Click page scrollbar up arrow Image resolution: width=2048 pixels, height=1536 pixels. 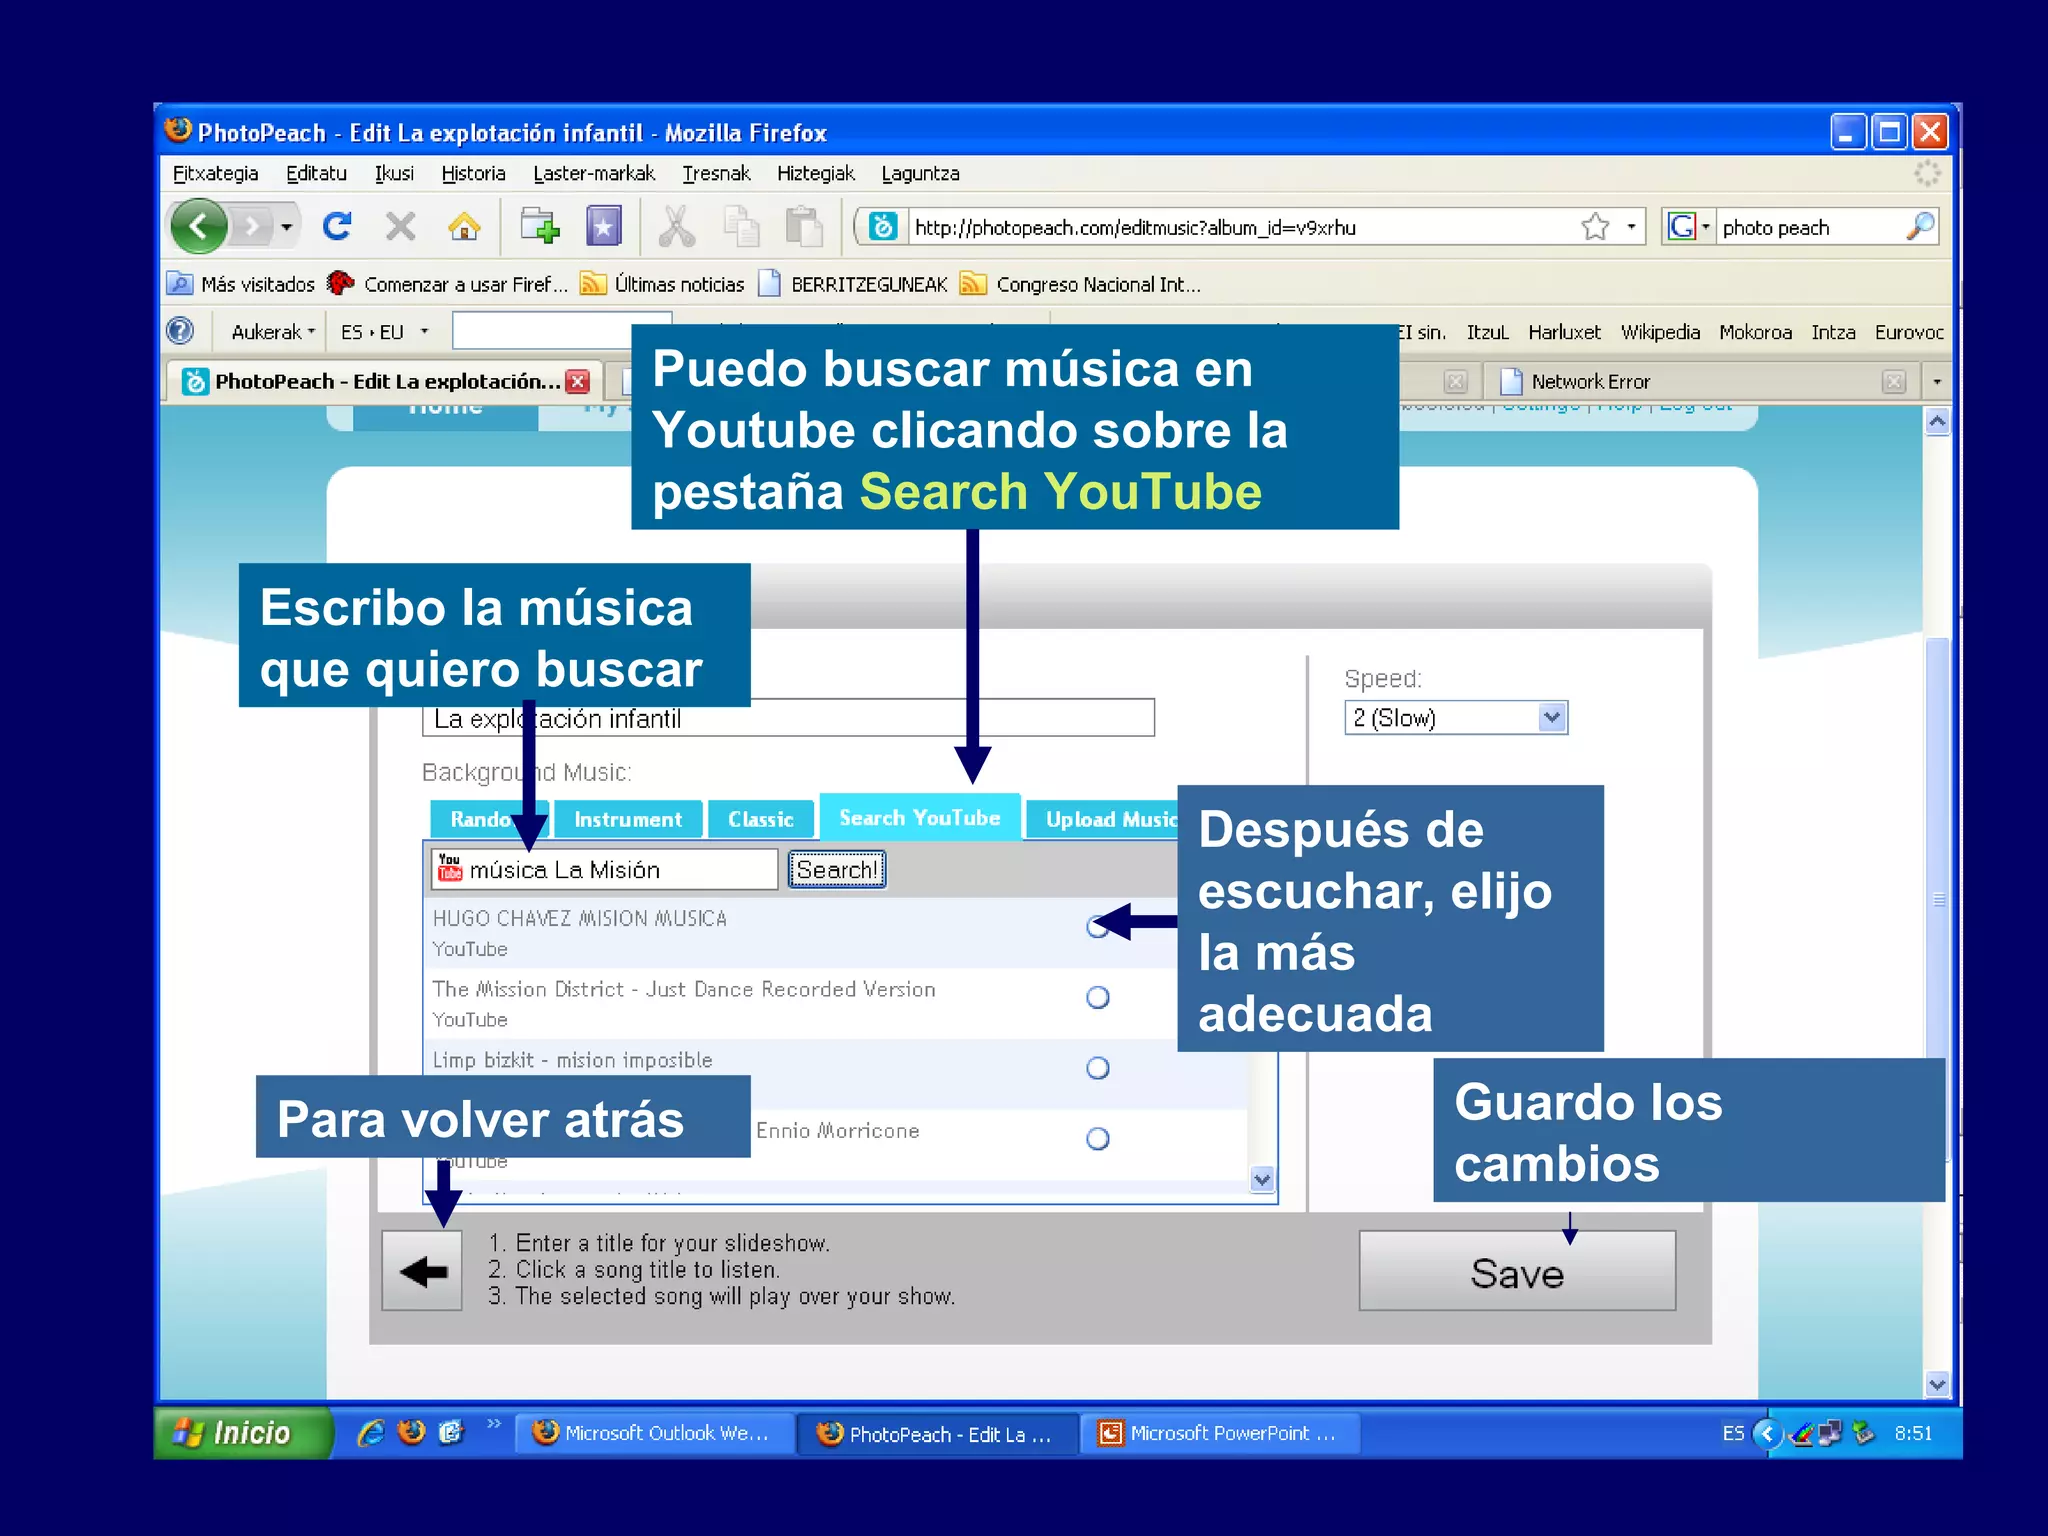coord(1937,422)
